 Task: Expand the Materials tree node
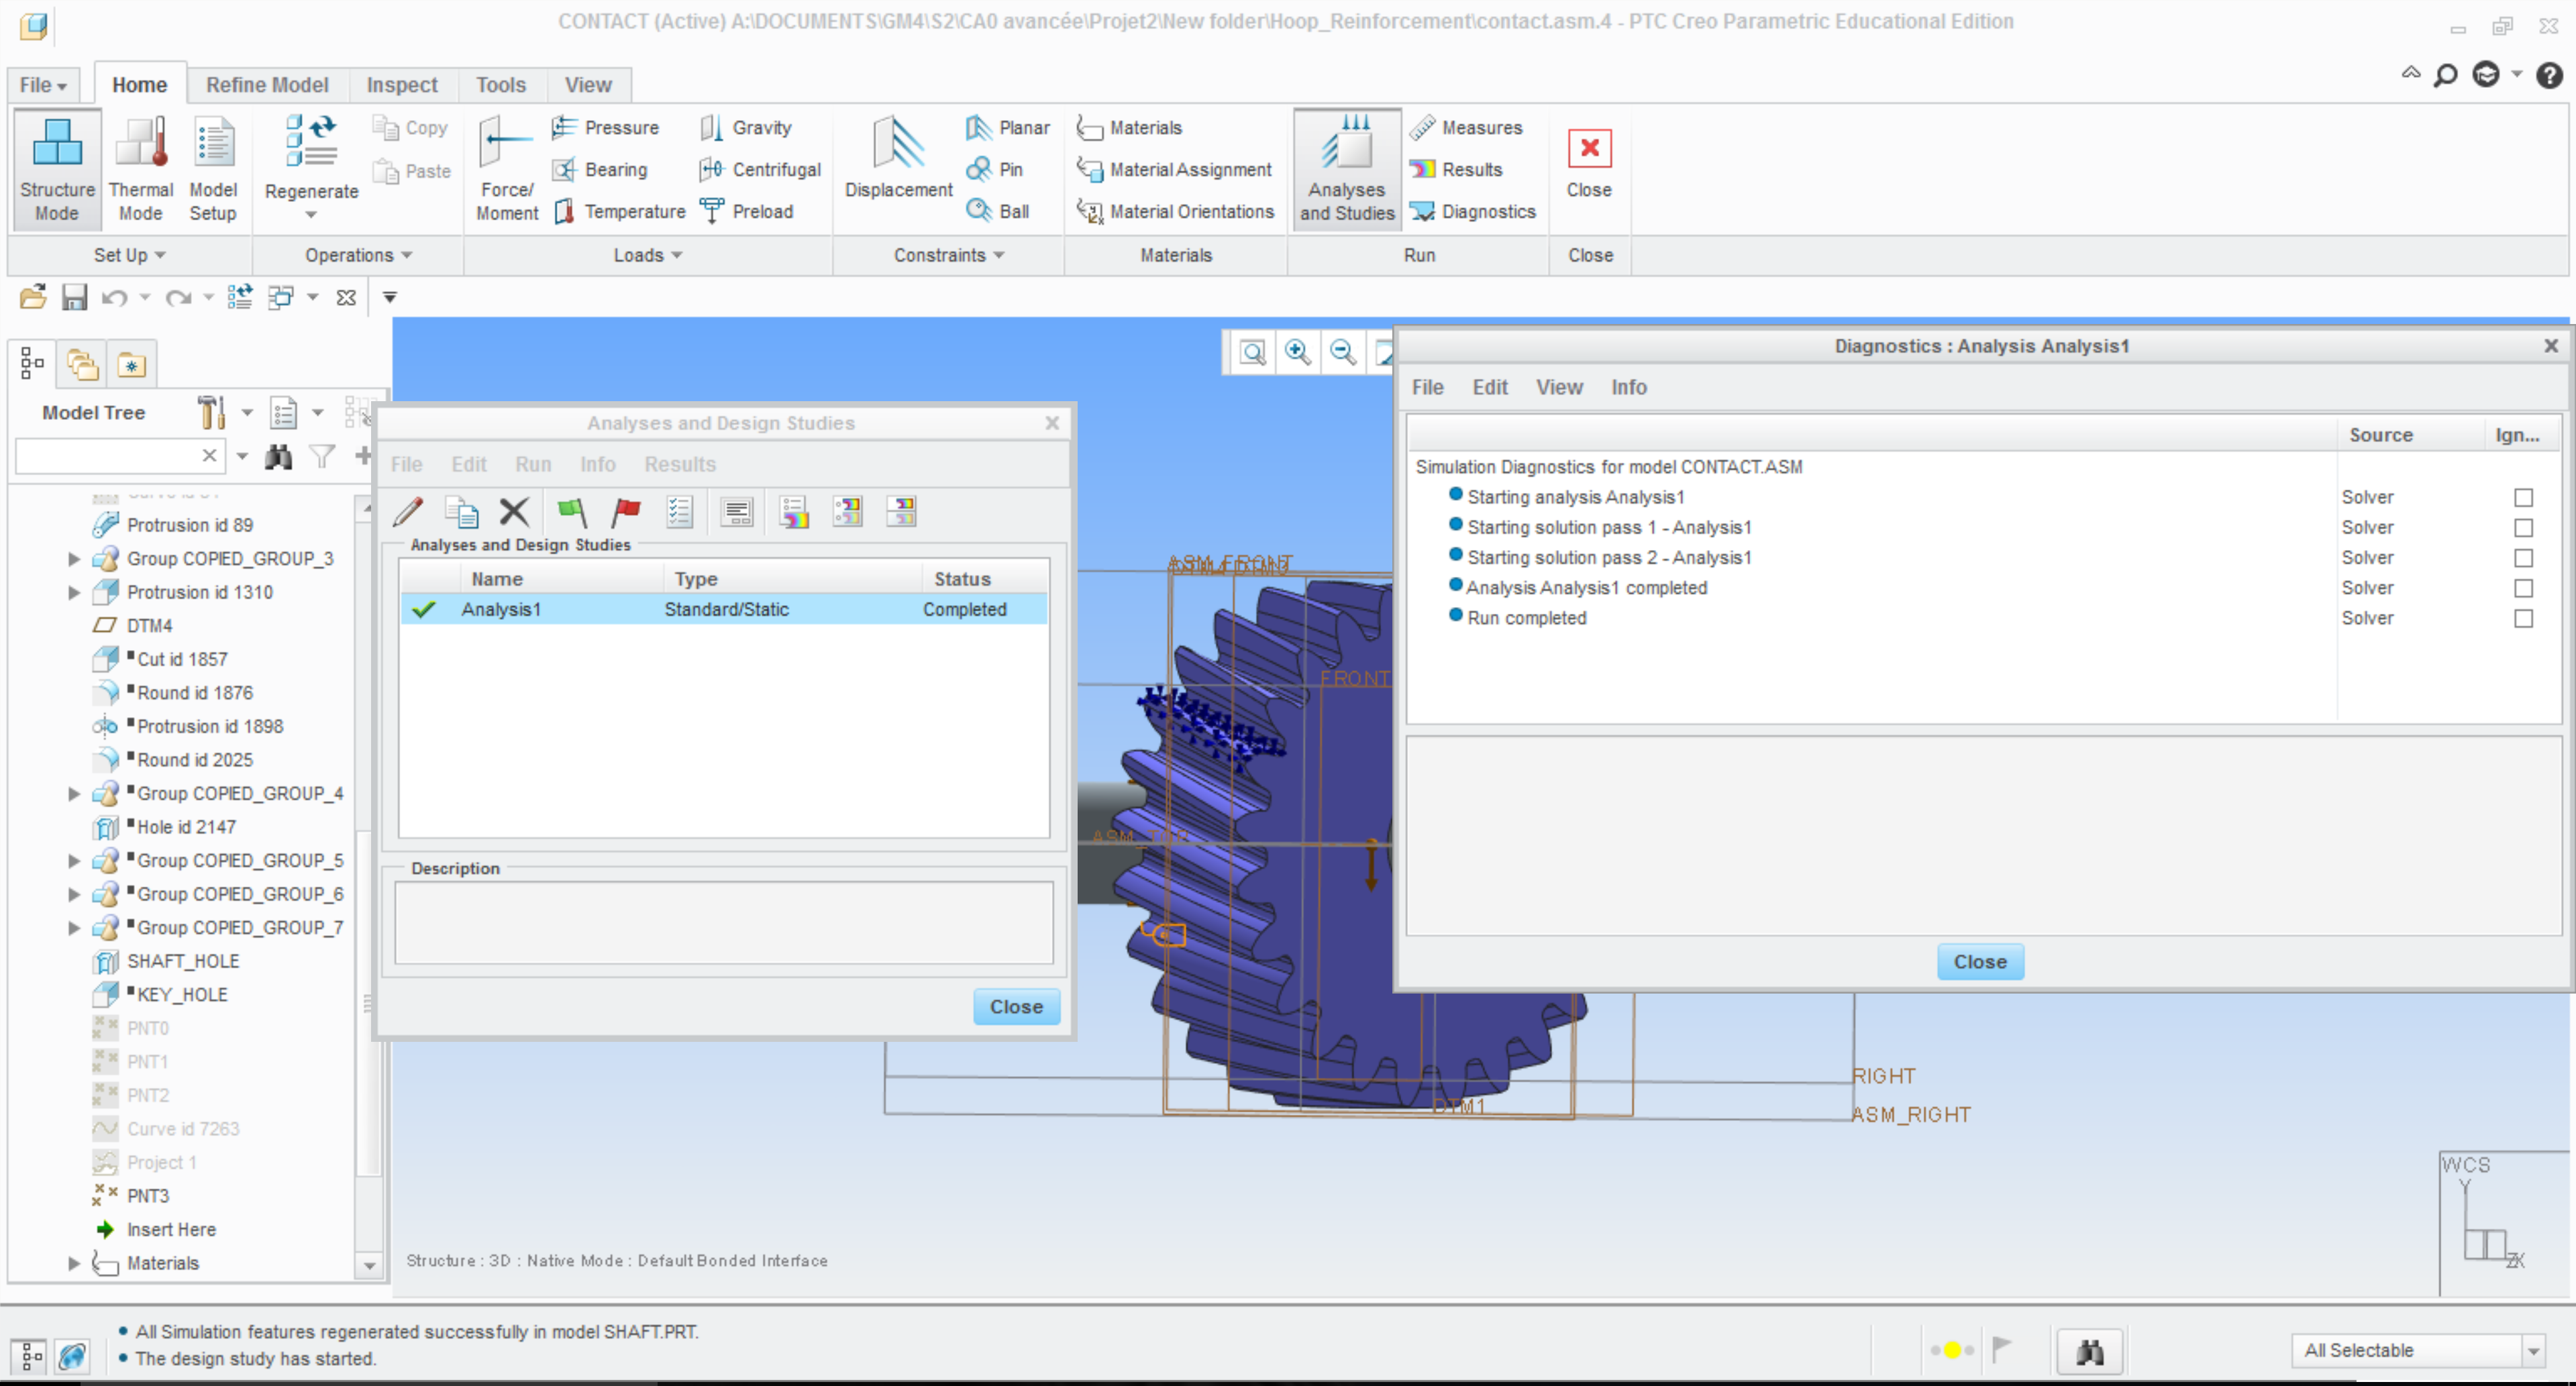(x=73, y=1263)
